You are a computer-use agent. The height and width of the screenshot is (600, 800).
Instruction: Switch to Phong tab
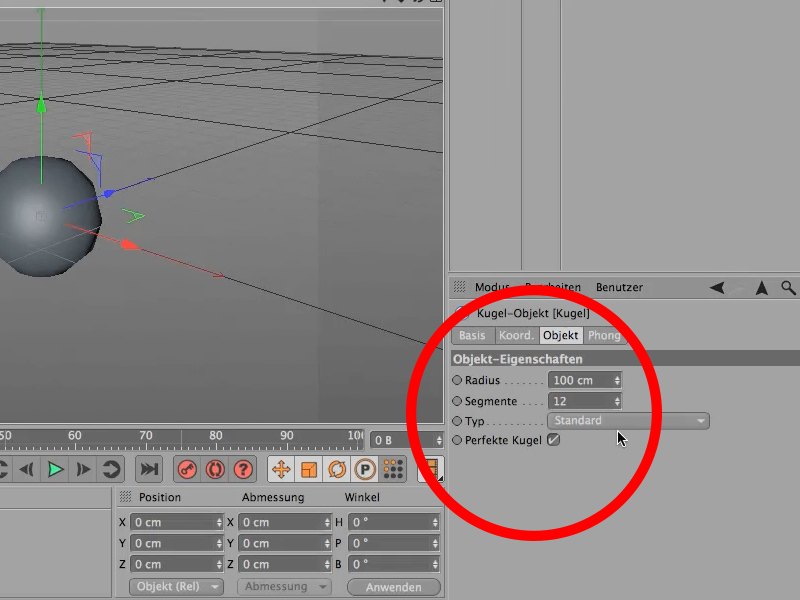click(604, 335)
